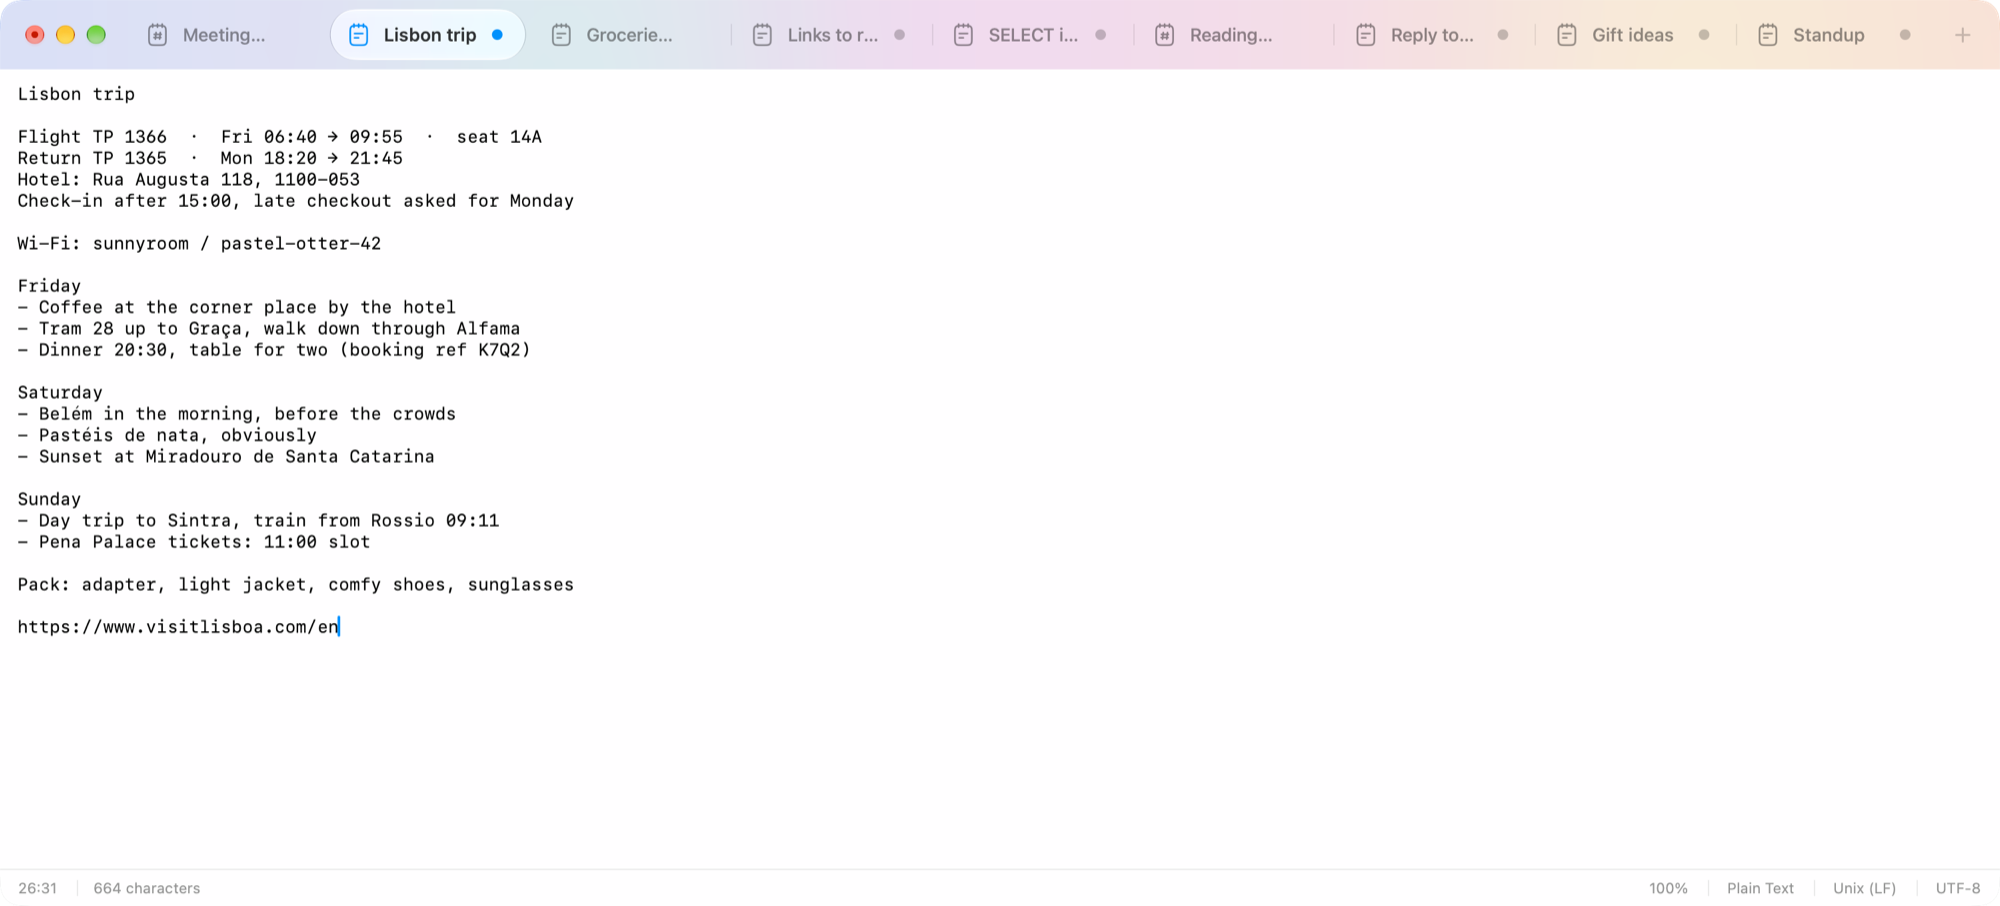Open the Reading... tab
Viewport: 2000px width, 906px height.
click(1232, 35)
